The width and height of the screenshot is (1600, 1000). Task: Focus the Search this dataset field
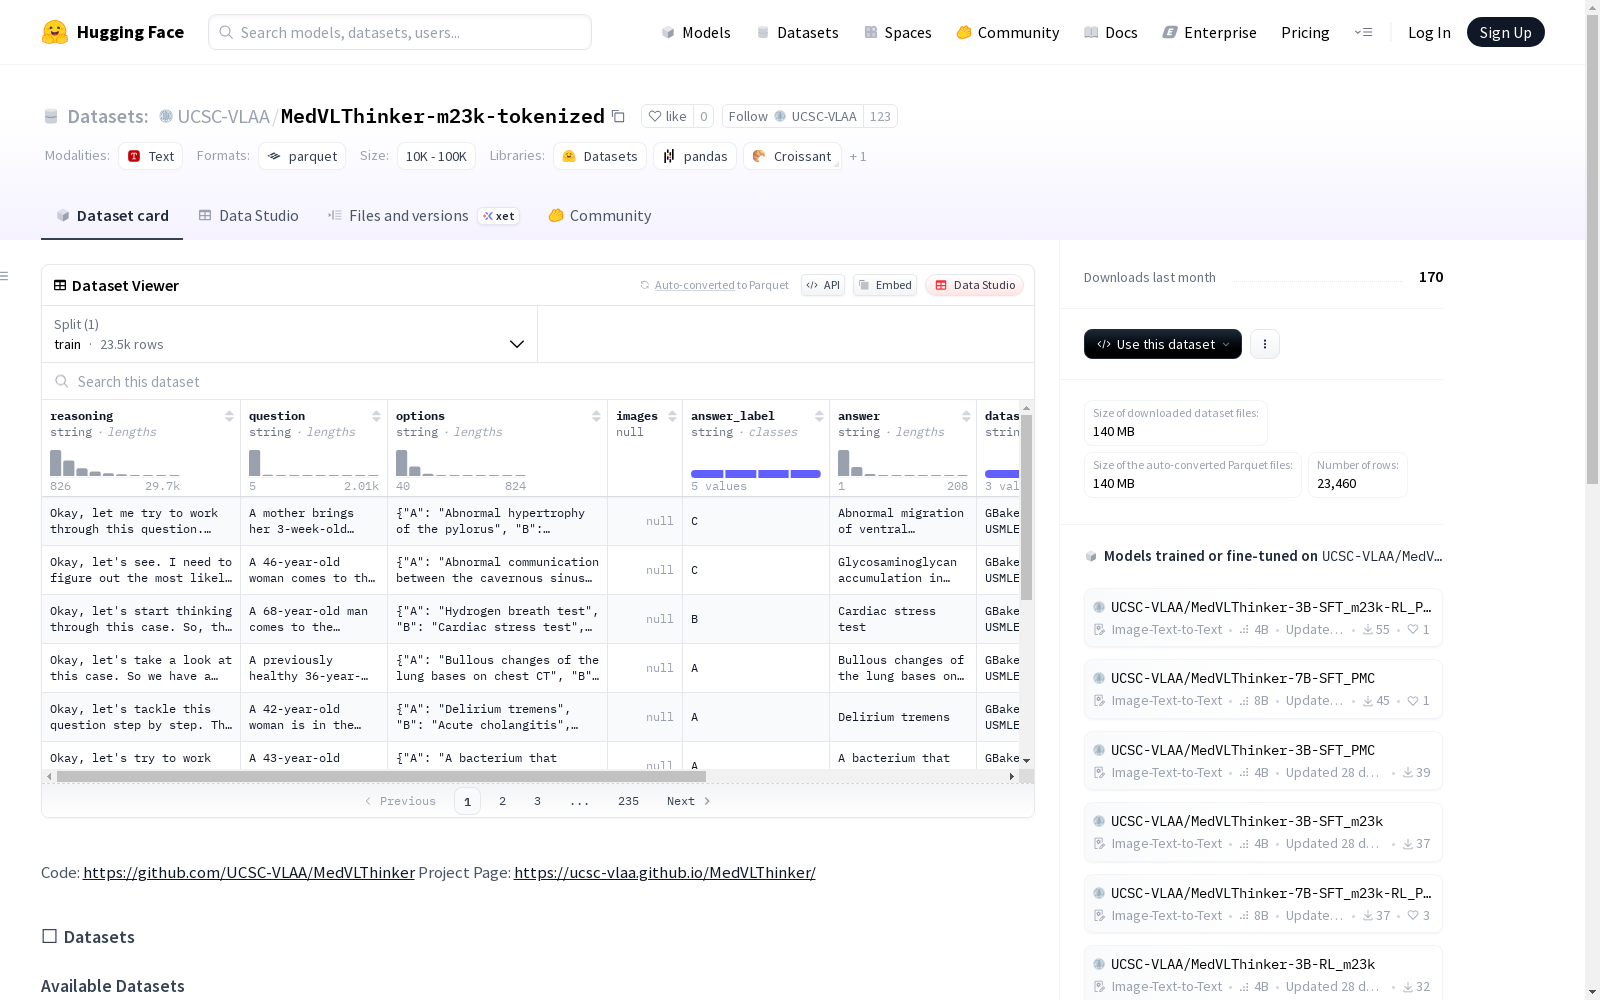pyautogui.click(x=538, y=381)
